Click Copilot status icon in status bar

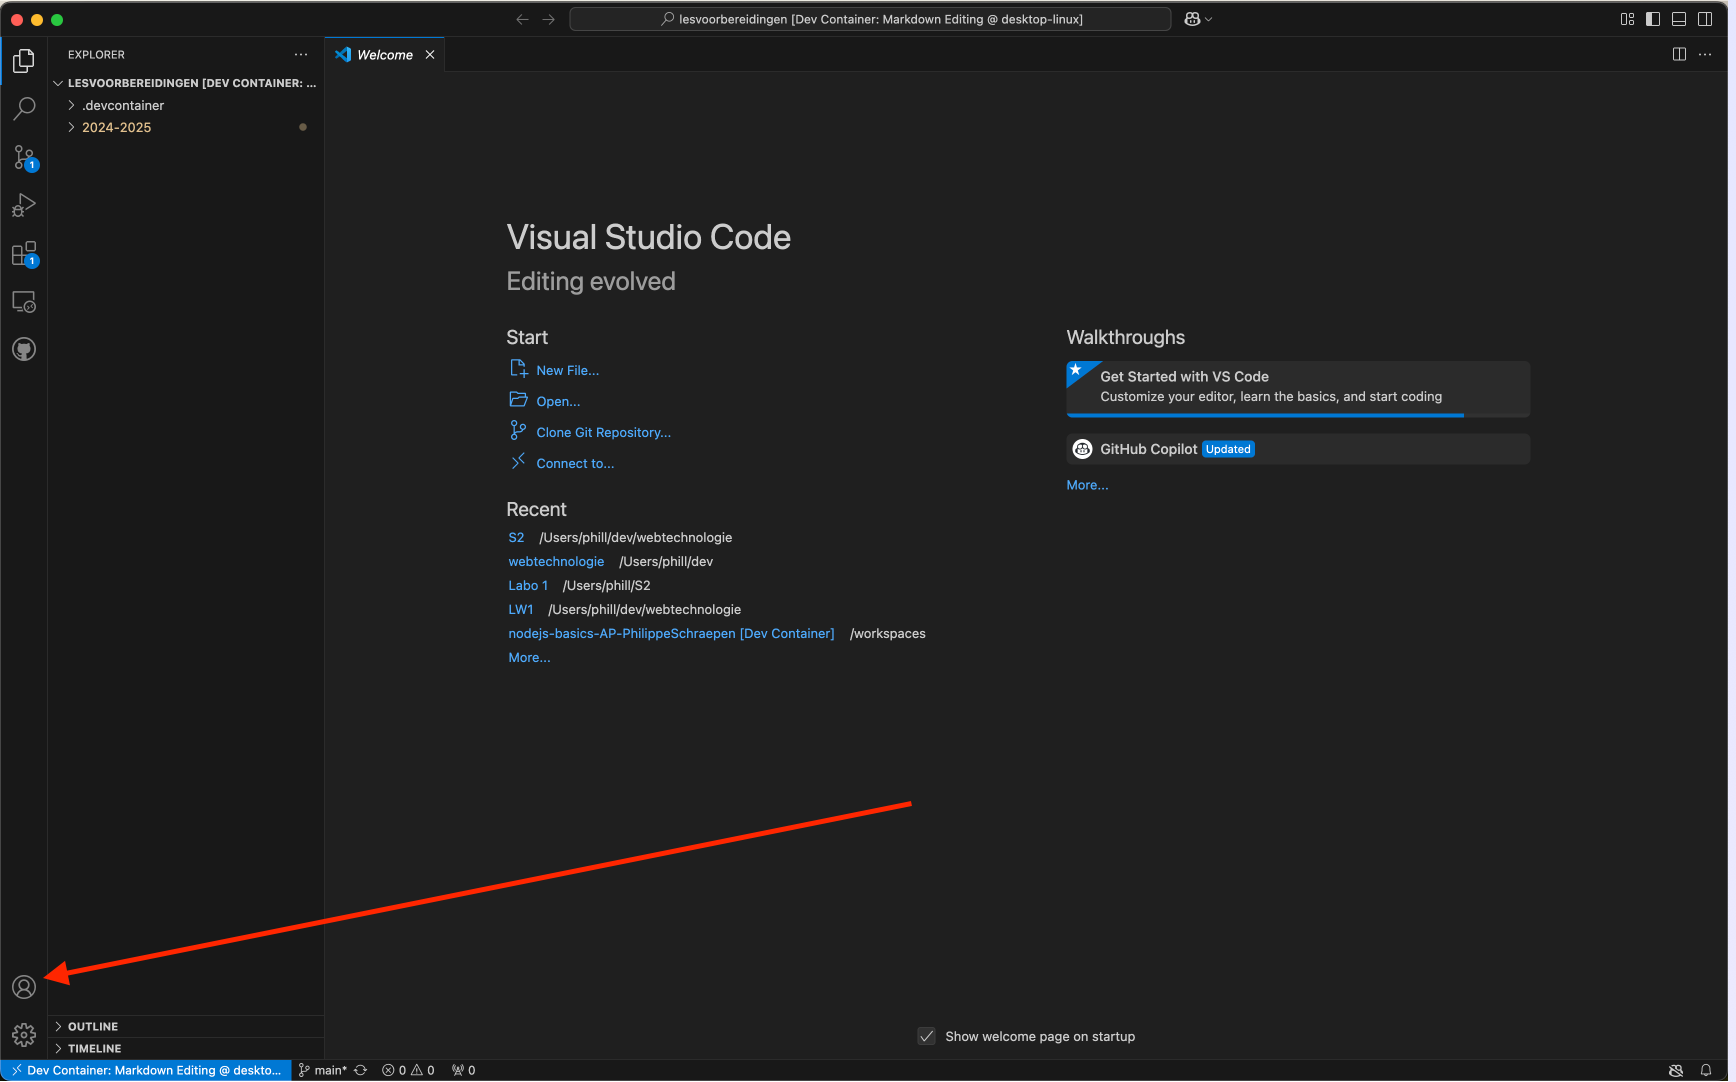click(1676, 1070)
